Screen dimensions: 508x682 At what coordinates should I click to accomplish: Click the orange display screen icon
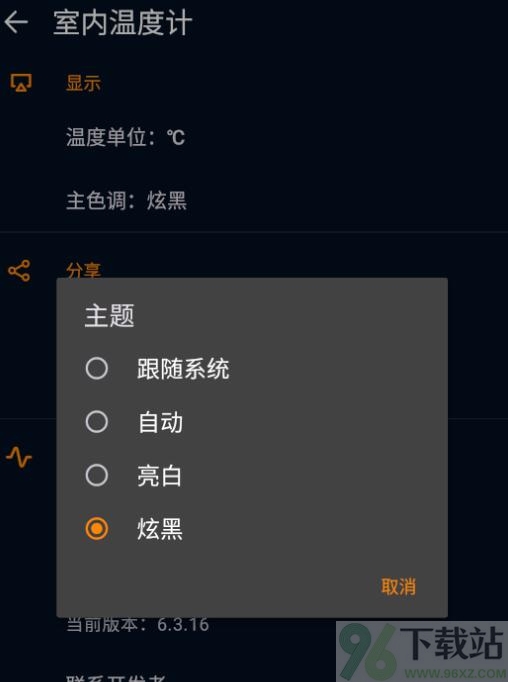21,82
